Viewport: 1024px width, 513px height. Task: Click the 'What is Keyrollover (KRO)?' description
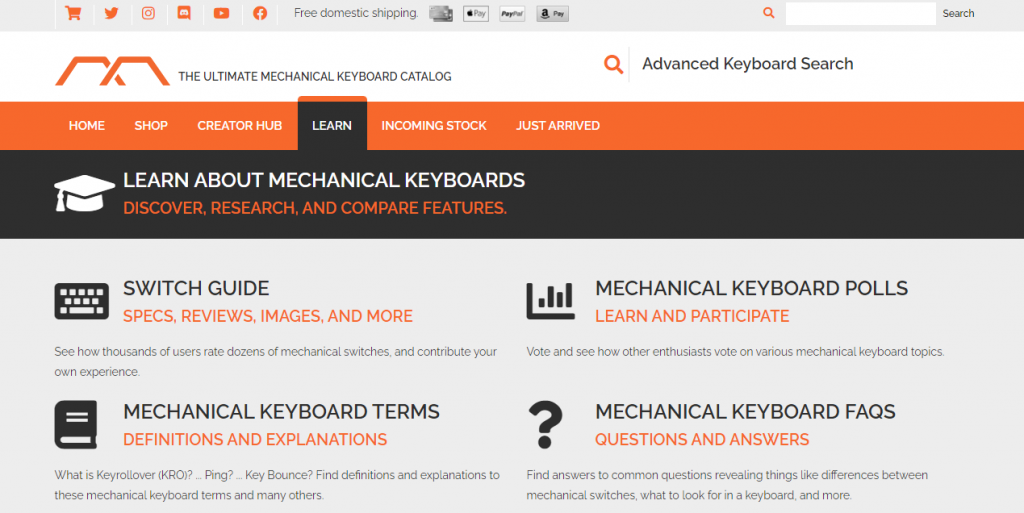coord(277,485)
